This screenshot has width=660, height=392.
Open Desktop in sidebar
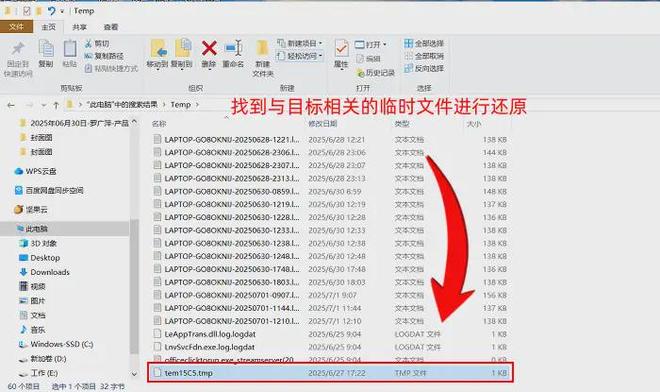tap(40, 258)
